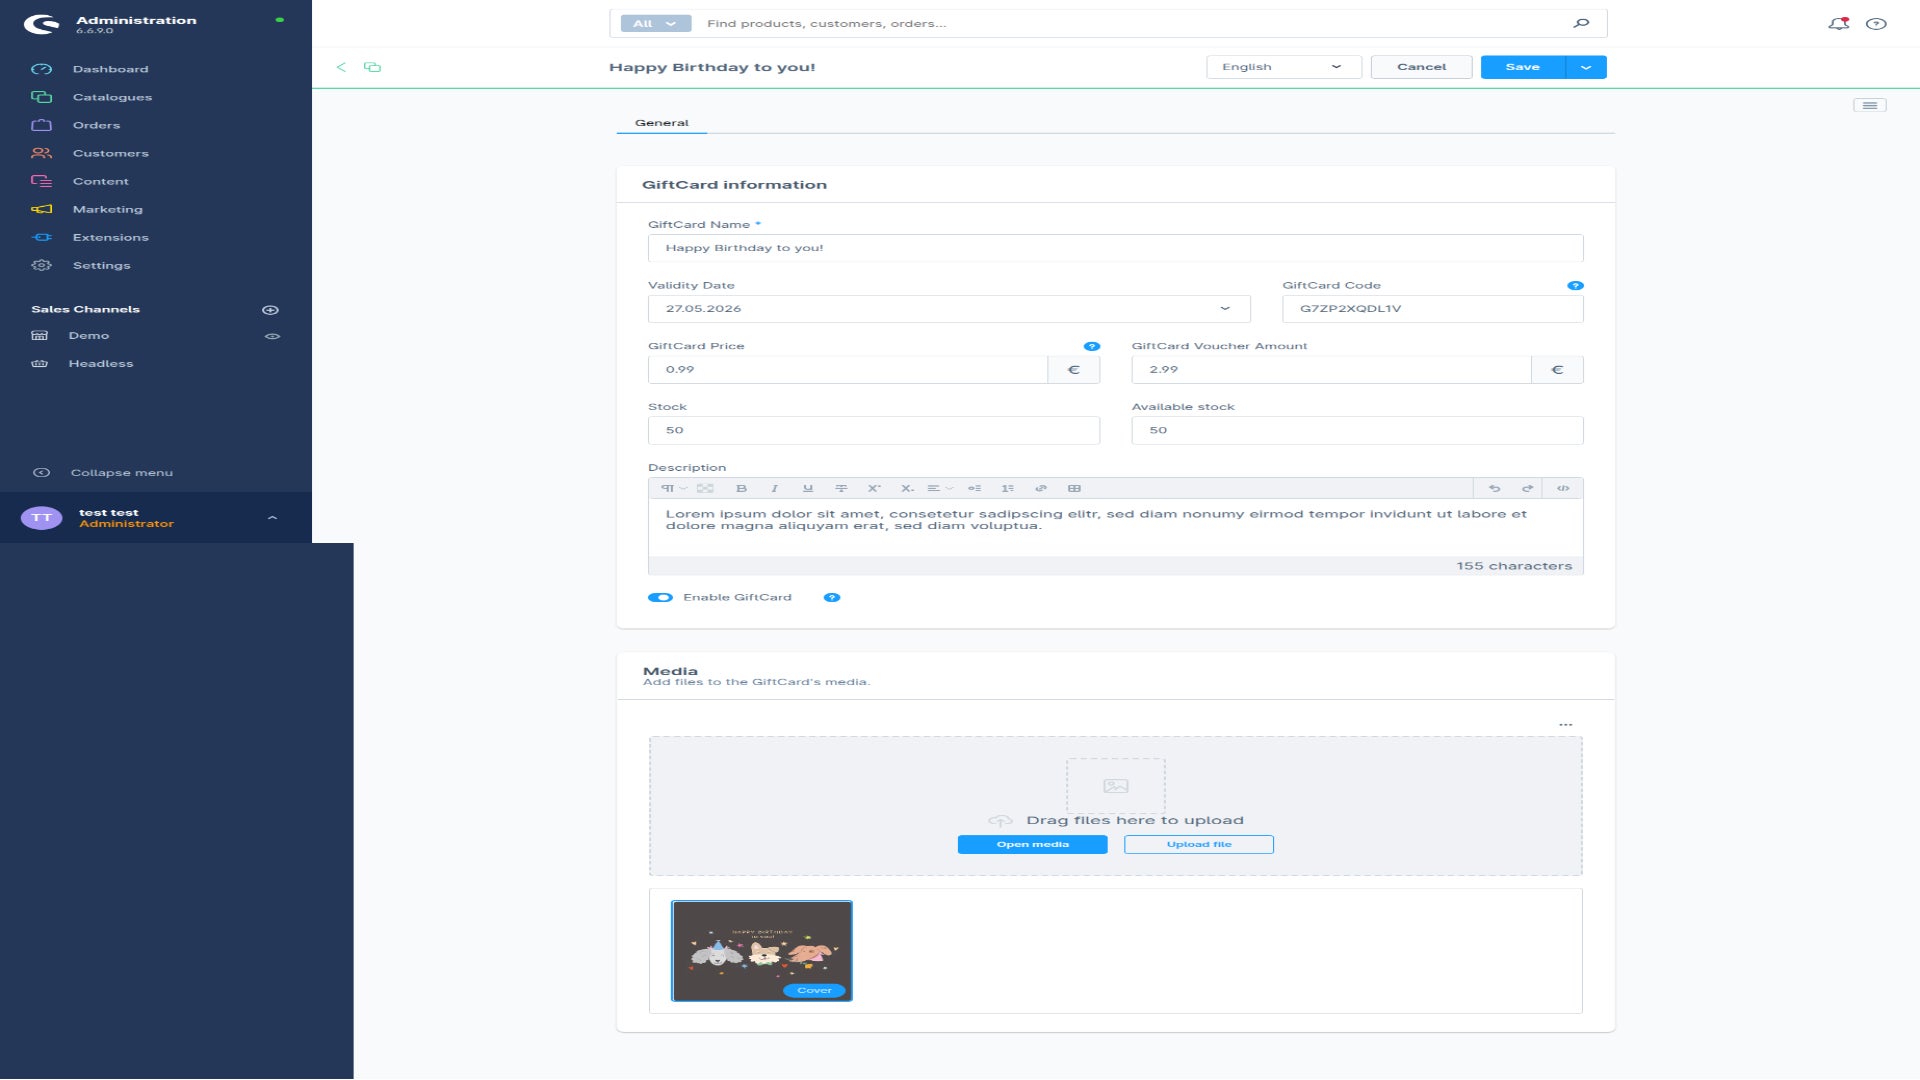
Task: Switch to the General tab
Action: pos(661,123)
